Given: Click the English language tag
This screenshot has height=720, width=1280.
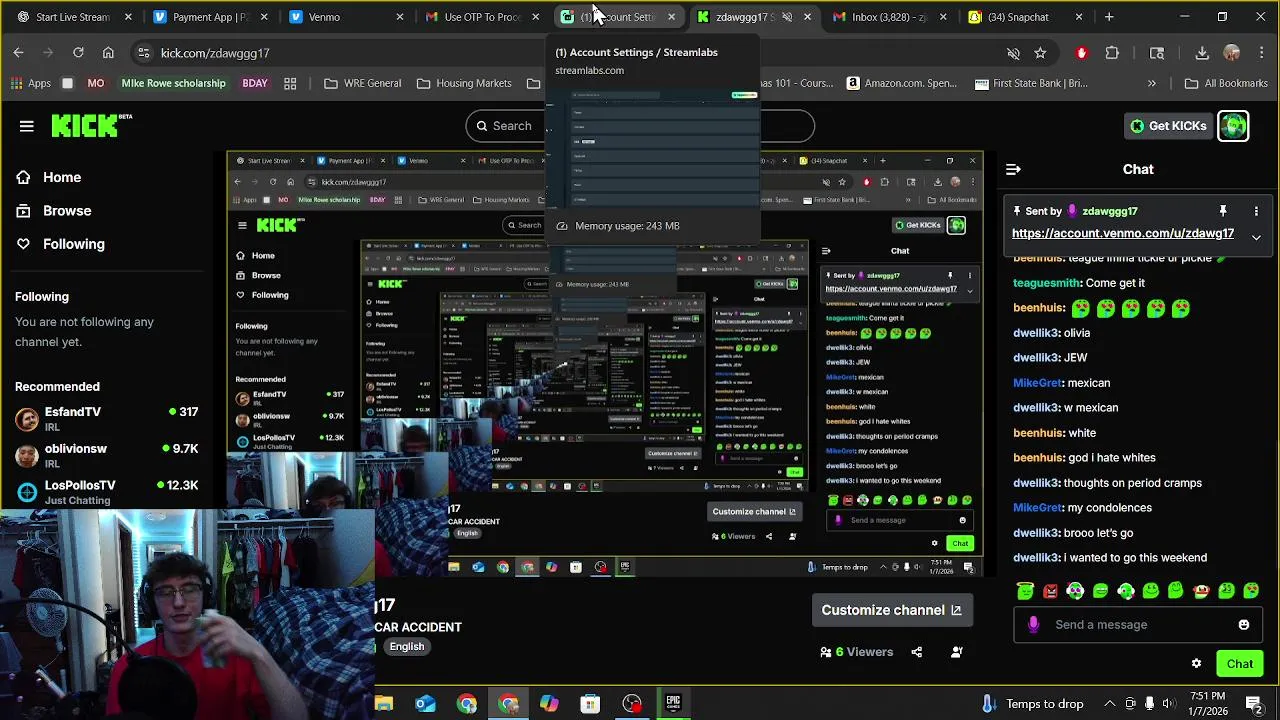Looking at the screenshot, I should tap(406, 646).
